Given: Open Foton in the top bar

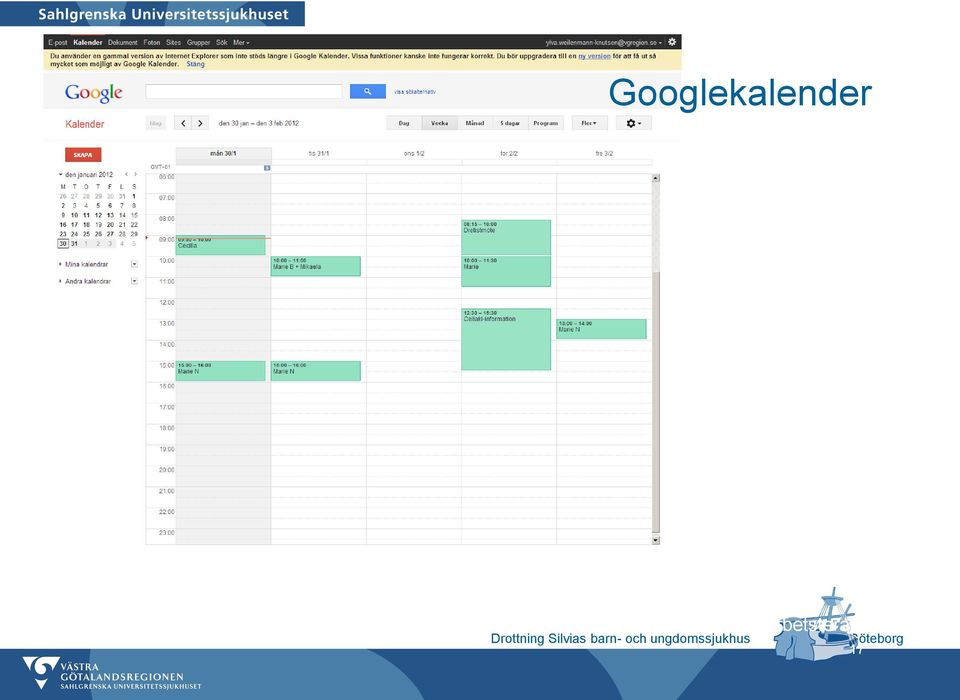Looking at the screenshot, I should (152, 43).
